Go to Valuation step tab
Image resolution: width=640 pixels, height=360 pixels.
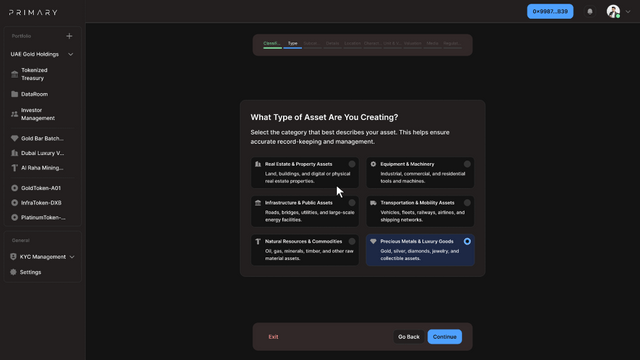tap(413, 44)
